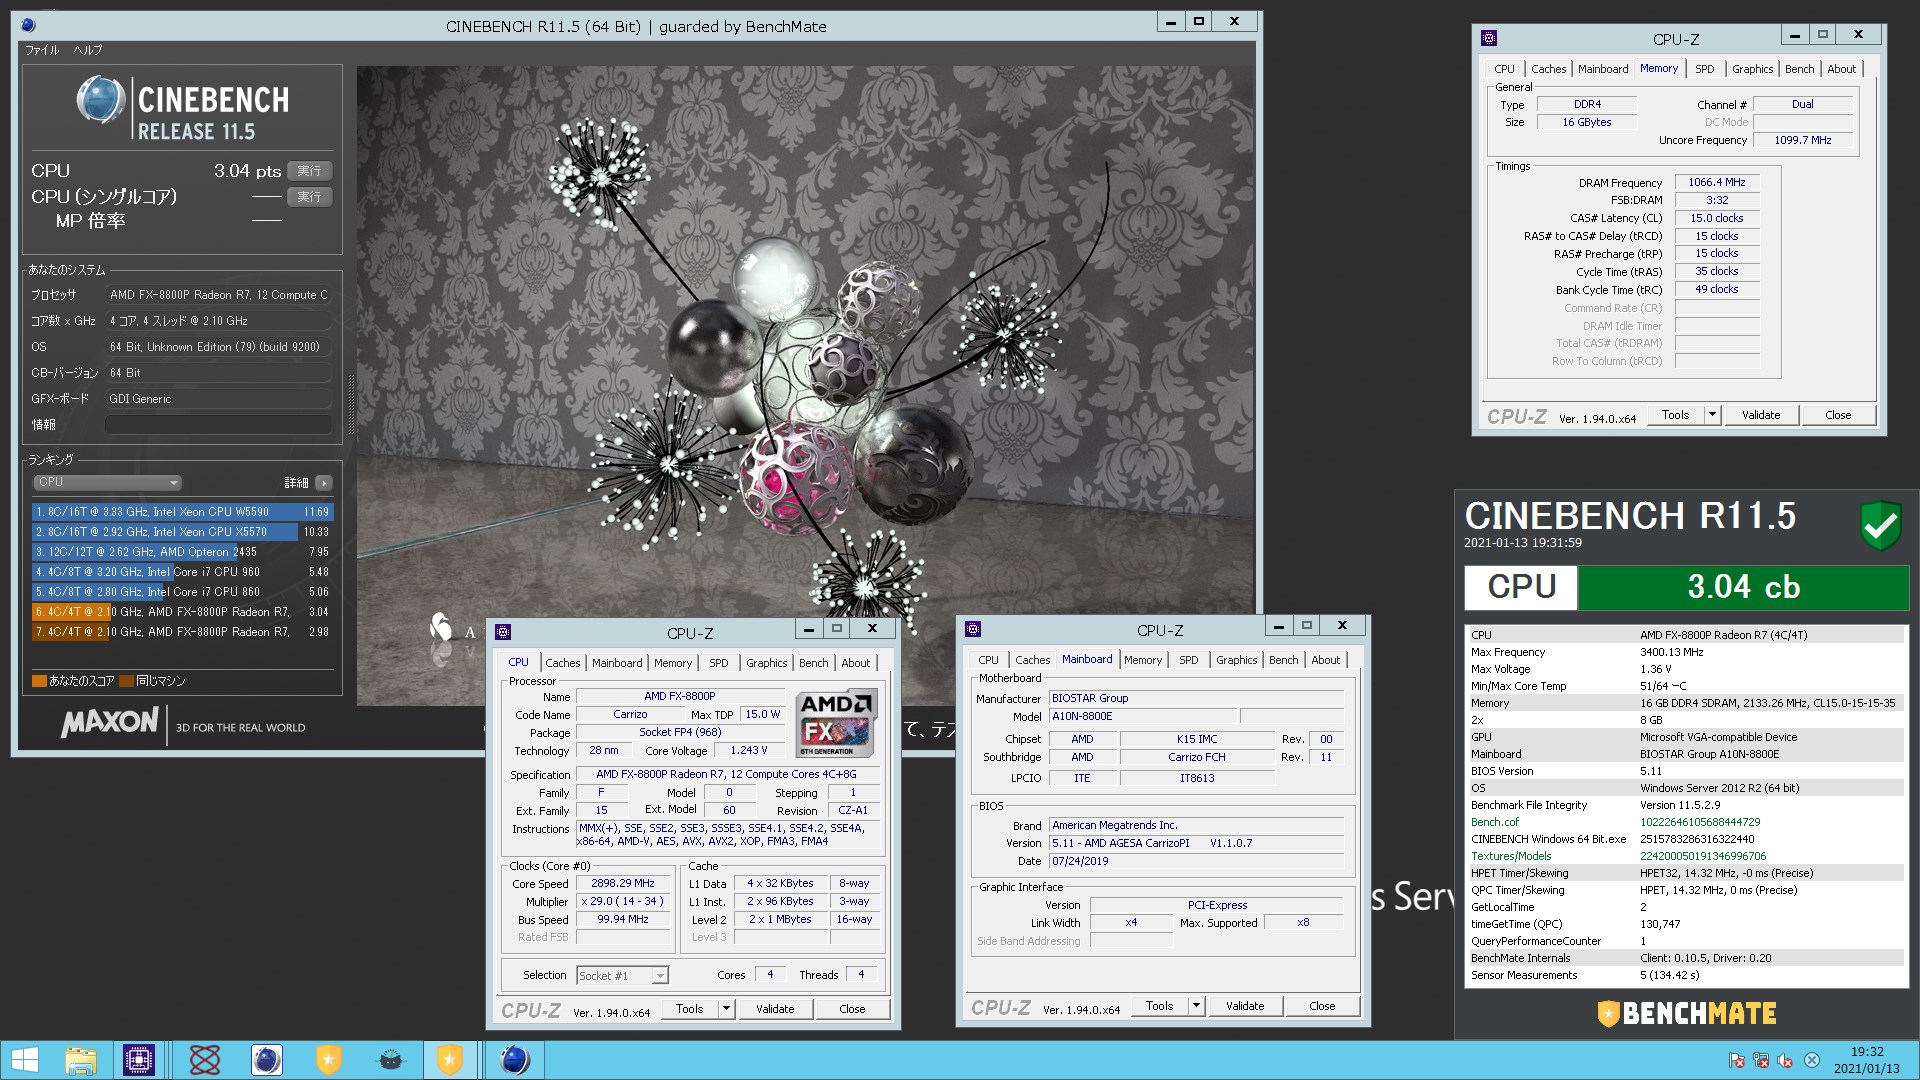Select ranking row FX-8800P with score 2.98
The width and height of the screenshot is (1920, 1080).
[x=182, y=632]
